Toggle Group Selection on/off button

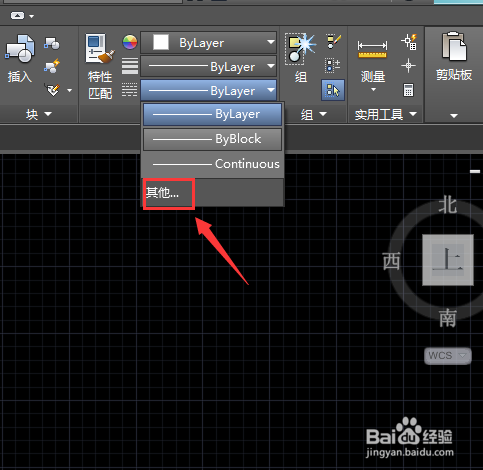coord(333,90)
